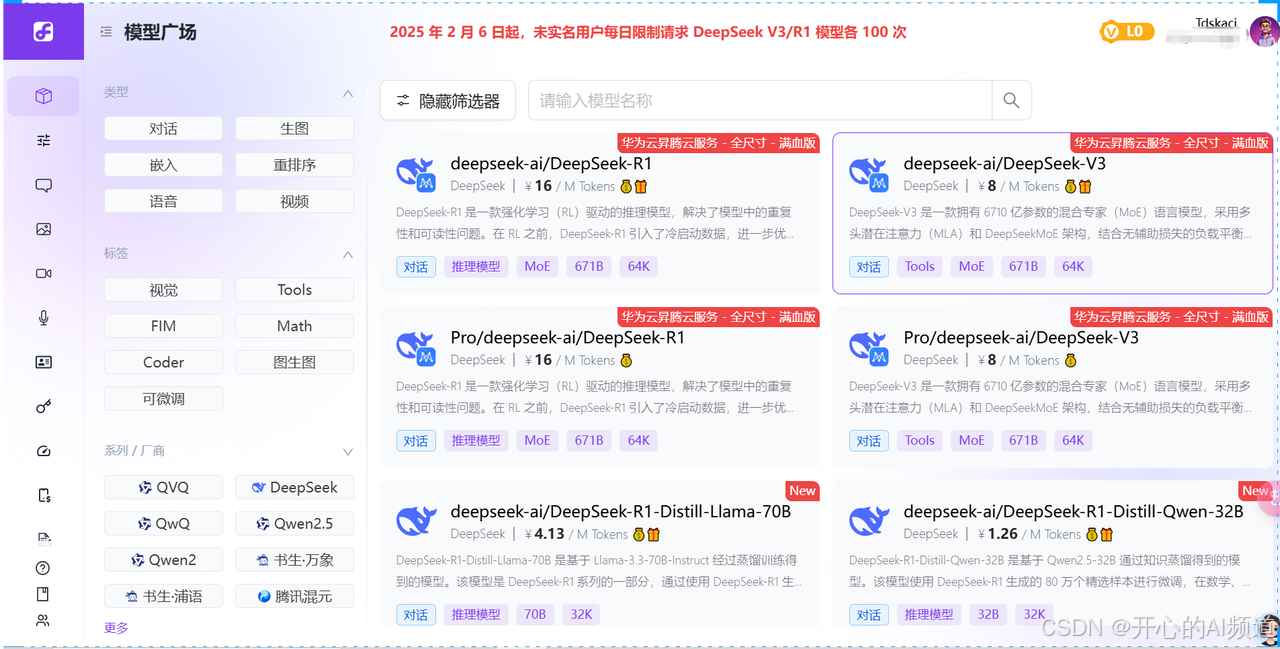
Task: Toggle the 视觉 tag filter
Action: 163,290
